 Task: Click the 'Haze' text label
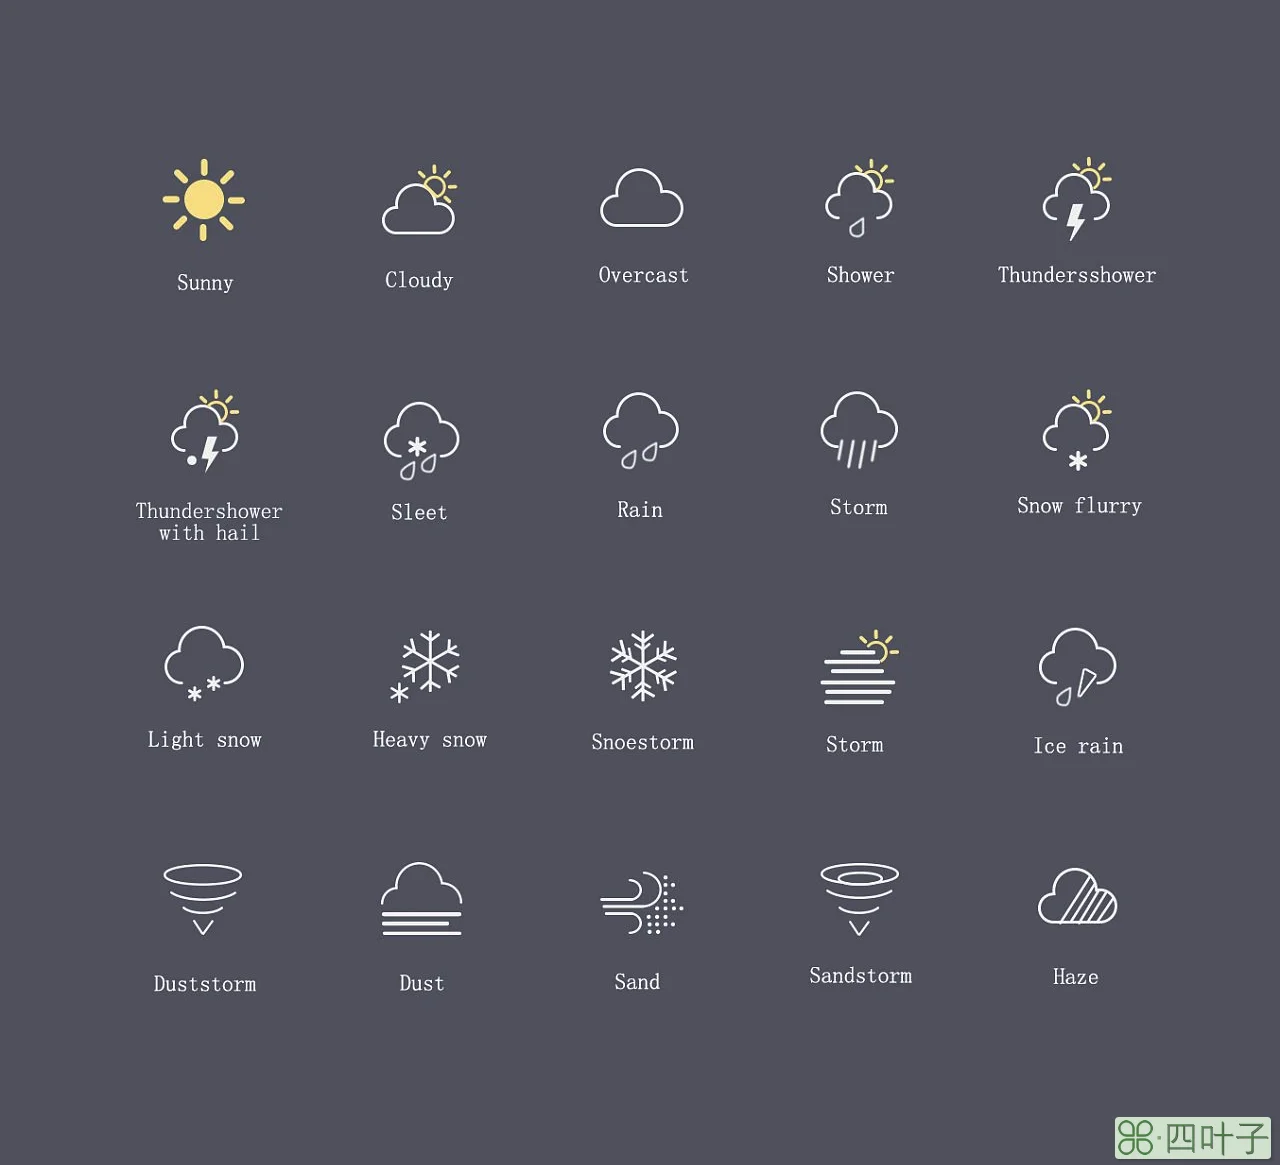click(1075, 977)
